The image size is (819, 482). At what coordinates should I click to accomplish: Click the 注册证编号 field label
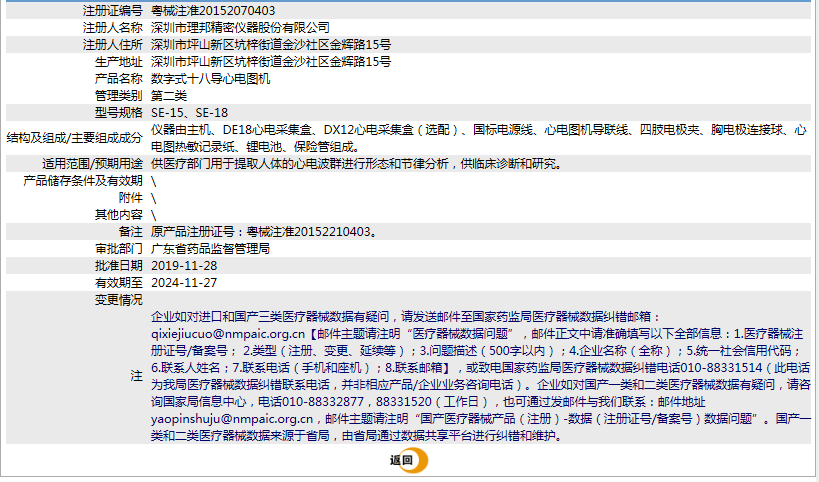[112, 10]
